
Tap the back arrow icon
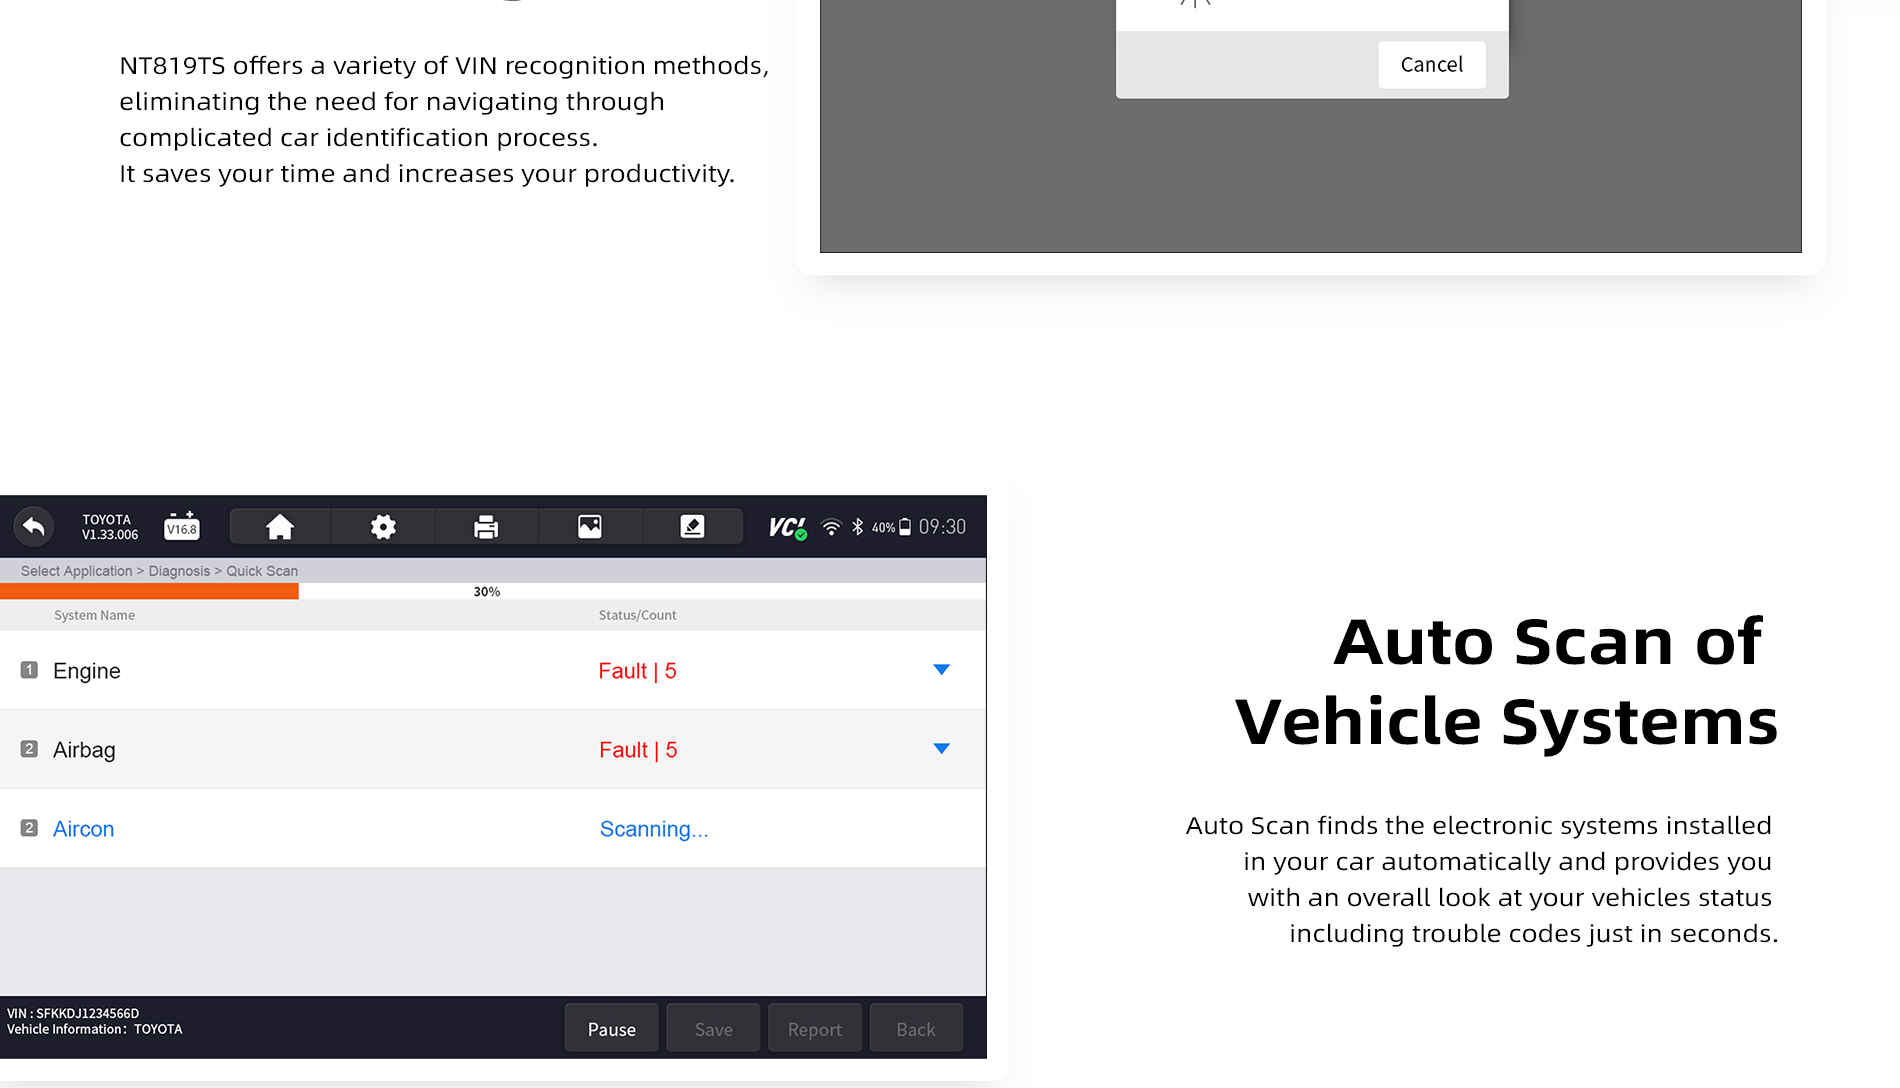click(34, 526)
